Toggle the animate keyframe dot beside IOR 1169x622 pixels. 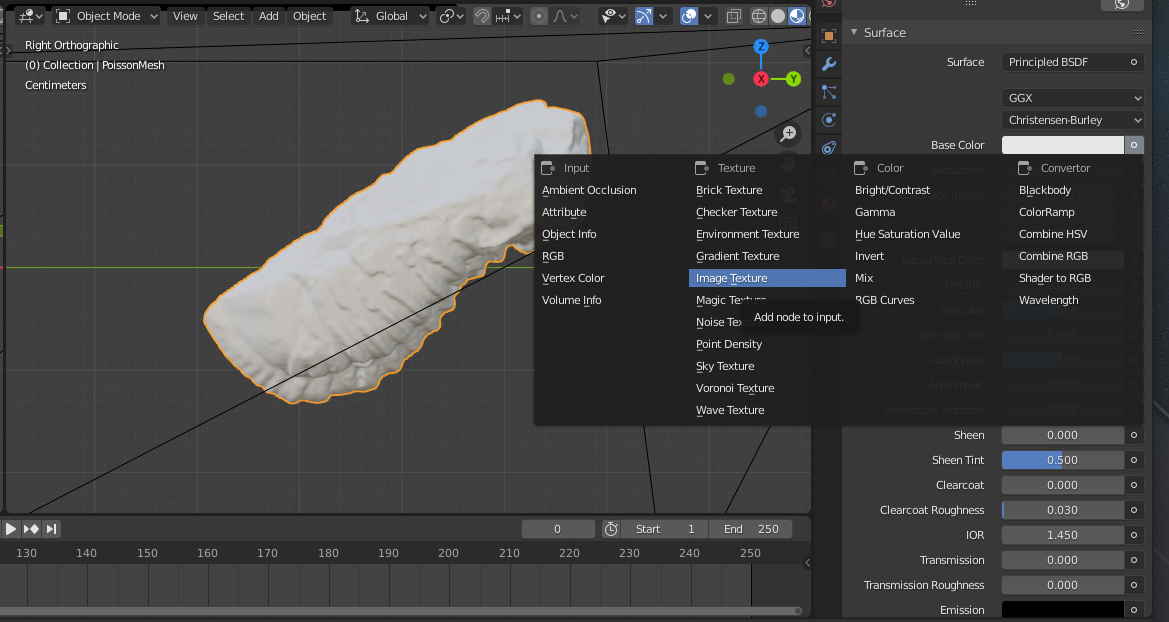click(x=1134, y=535)
